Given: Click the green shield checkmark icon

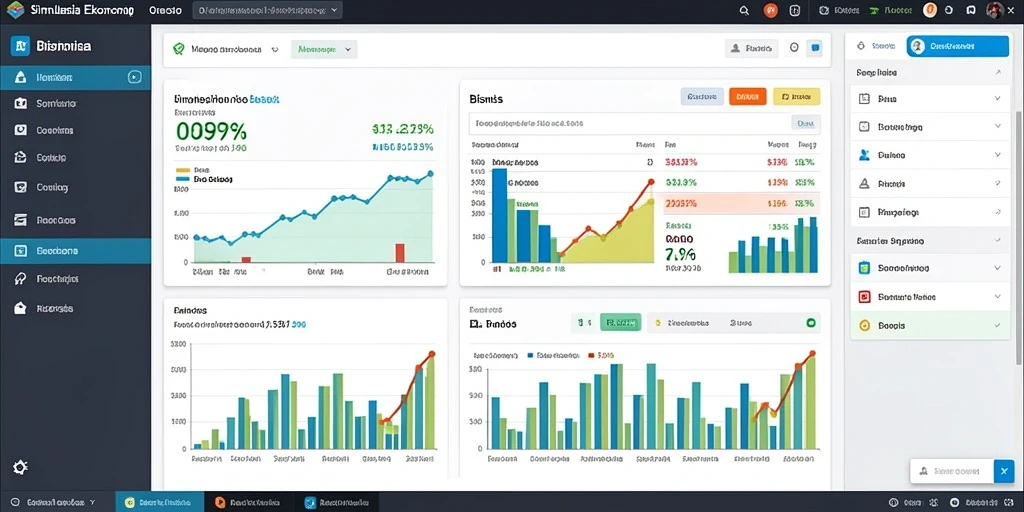Looking at the screenshot, I should [x=178, y=49].
